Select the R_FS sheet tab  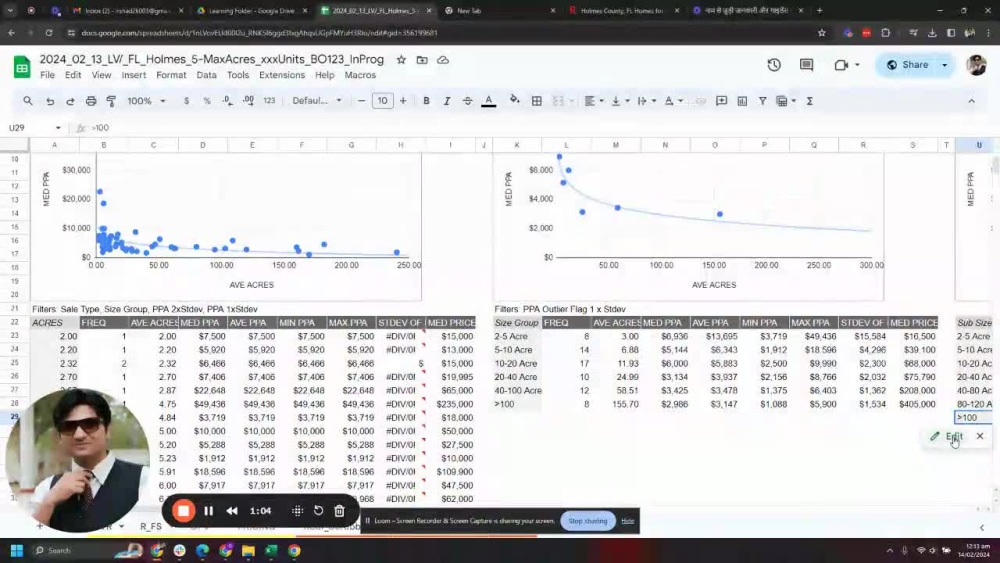coord(151,527)
